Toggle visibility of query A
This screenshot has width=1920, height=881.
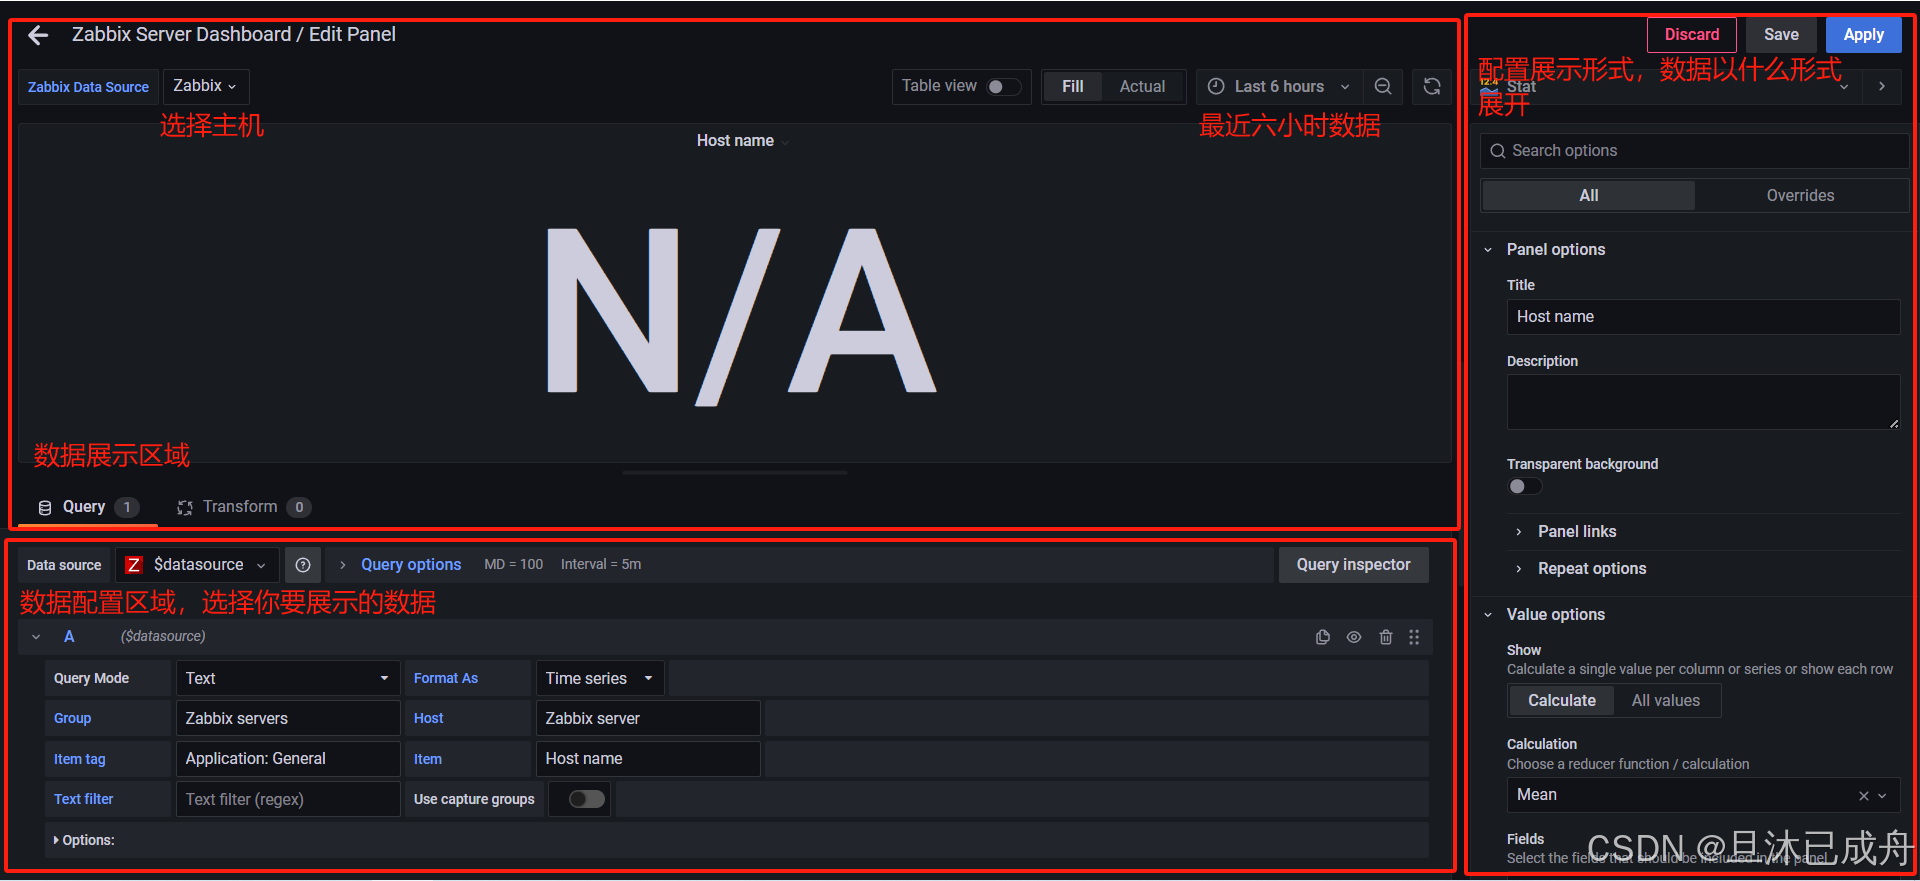[x=1354, y=637]
